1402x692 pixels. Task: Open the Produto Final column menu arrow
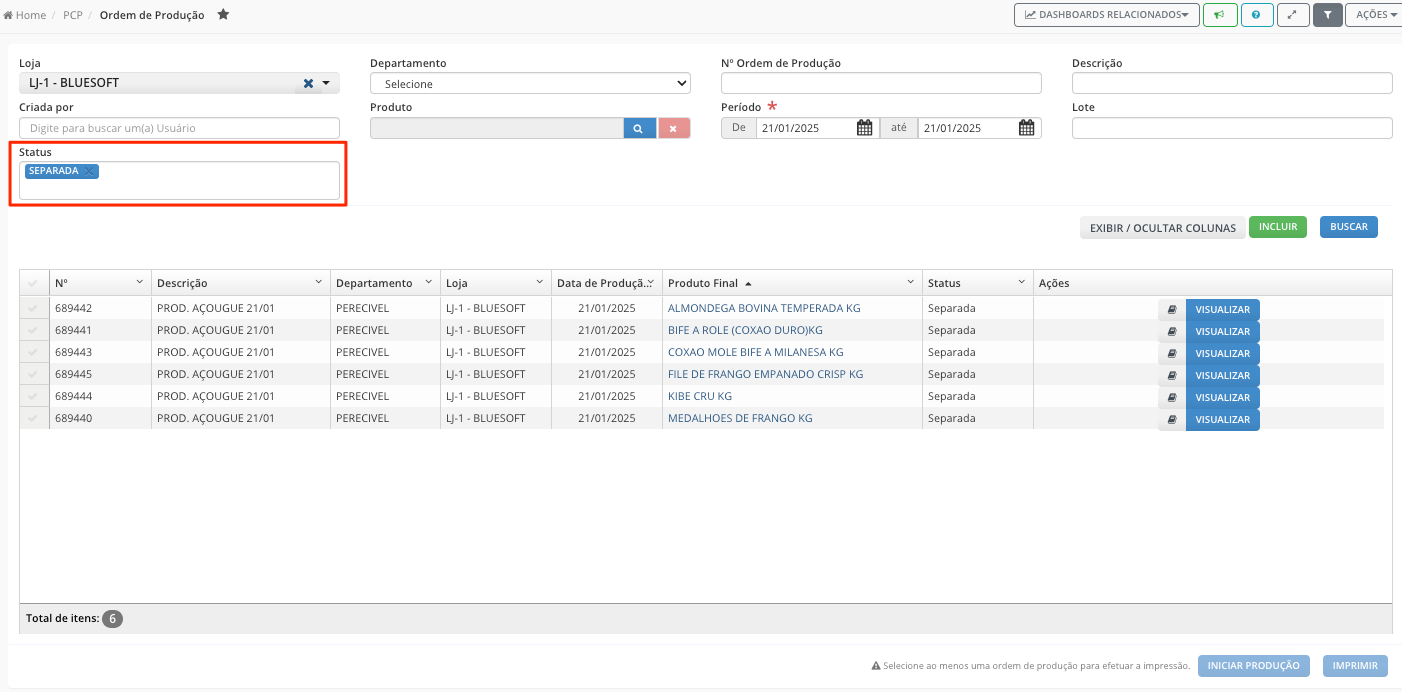(x=910, y=283)
